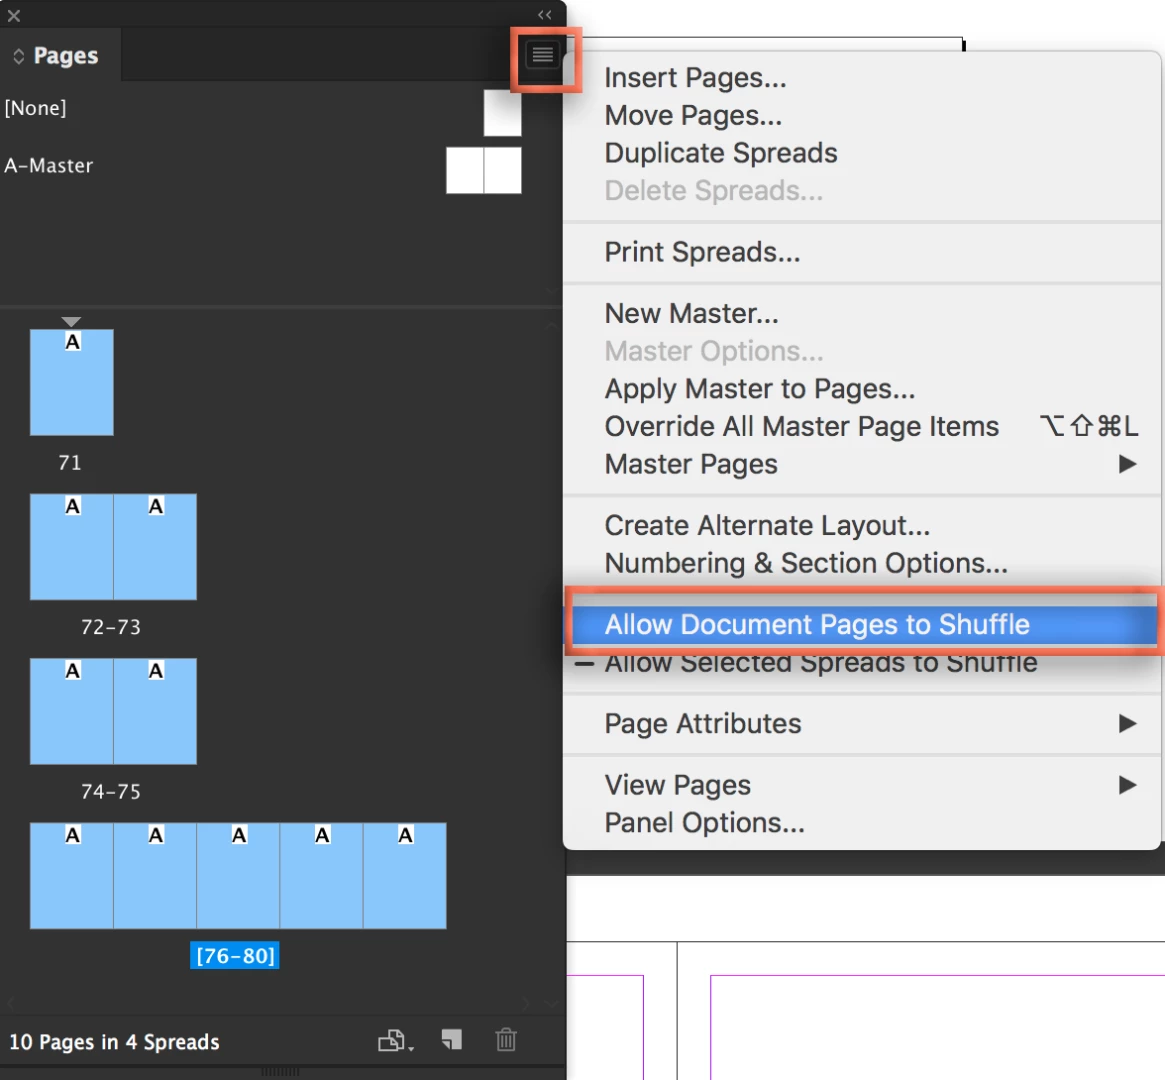Viewport: 1165px width, 1080px height.
Task: Click the [None] master label
Action: coord(35,108)
